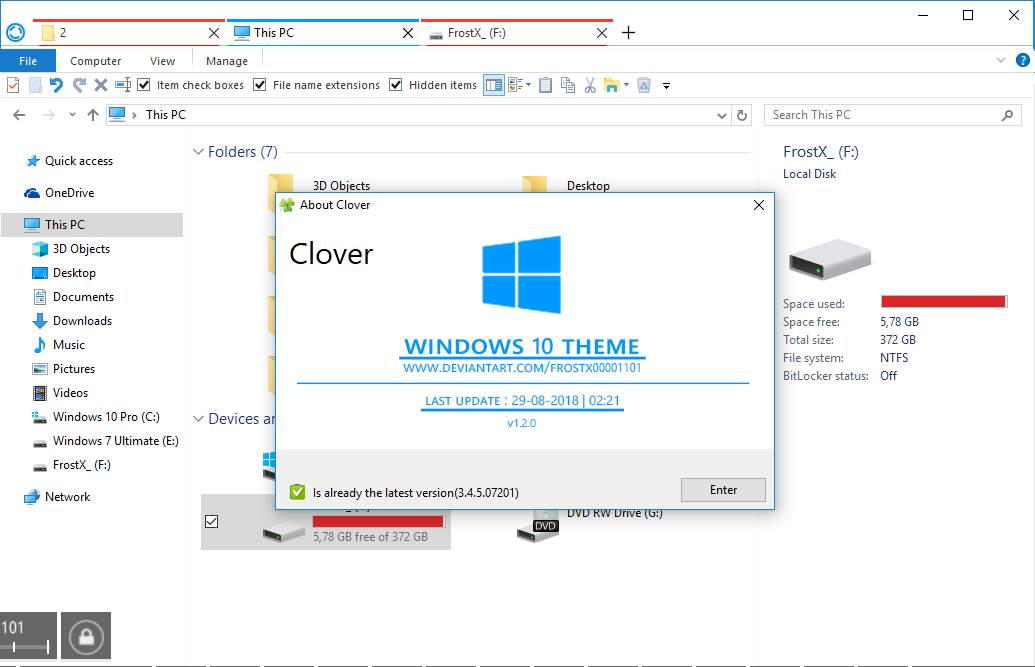The height and width of the screenshot is (667, 1035).
Task: Toggle the Preview pane icon in toolbar
Action: [494, 85]
